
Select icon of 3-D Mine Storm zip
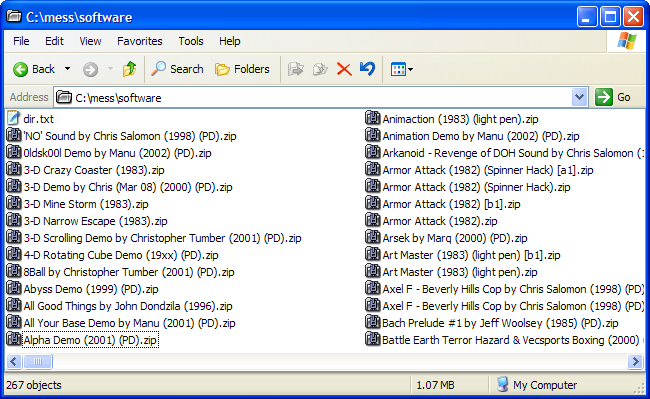pyautogui.click(x=14, y=203)
